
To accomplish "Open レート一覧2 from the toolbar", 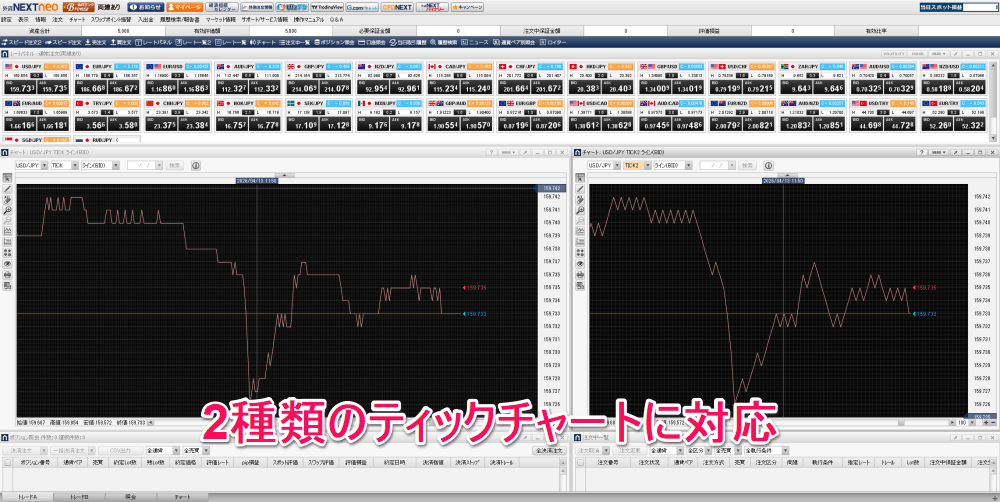I will [x=193, y=42].
